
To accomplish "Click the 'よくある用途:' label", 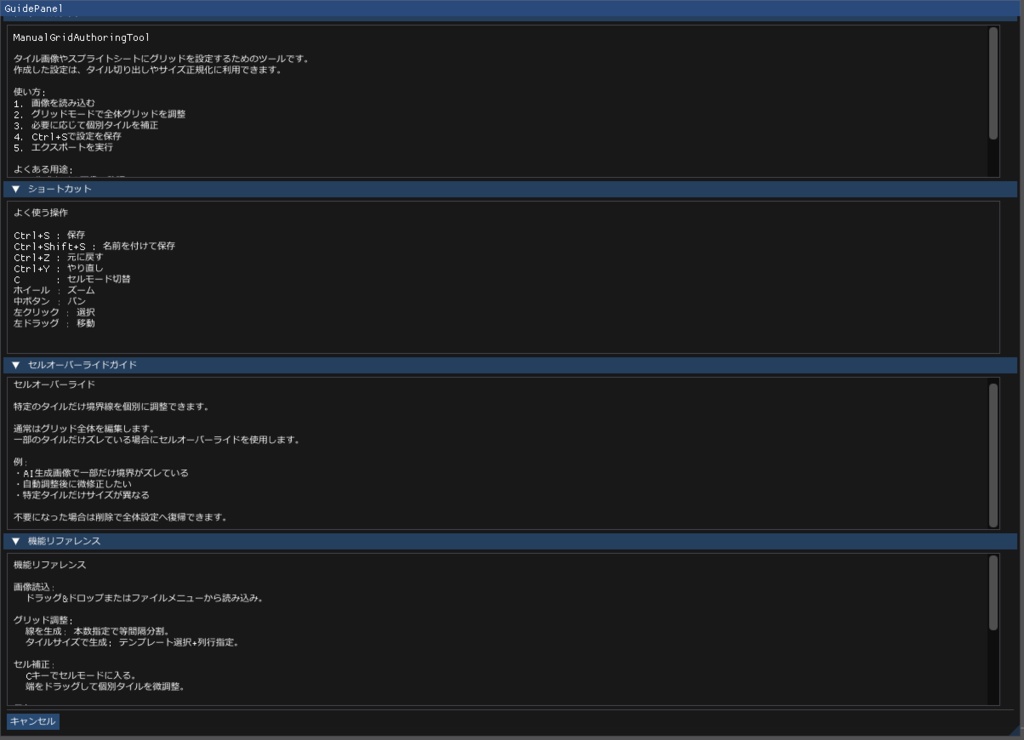I will [x=43, y=170].
